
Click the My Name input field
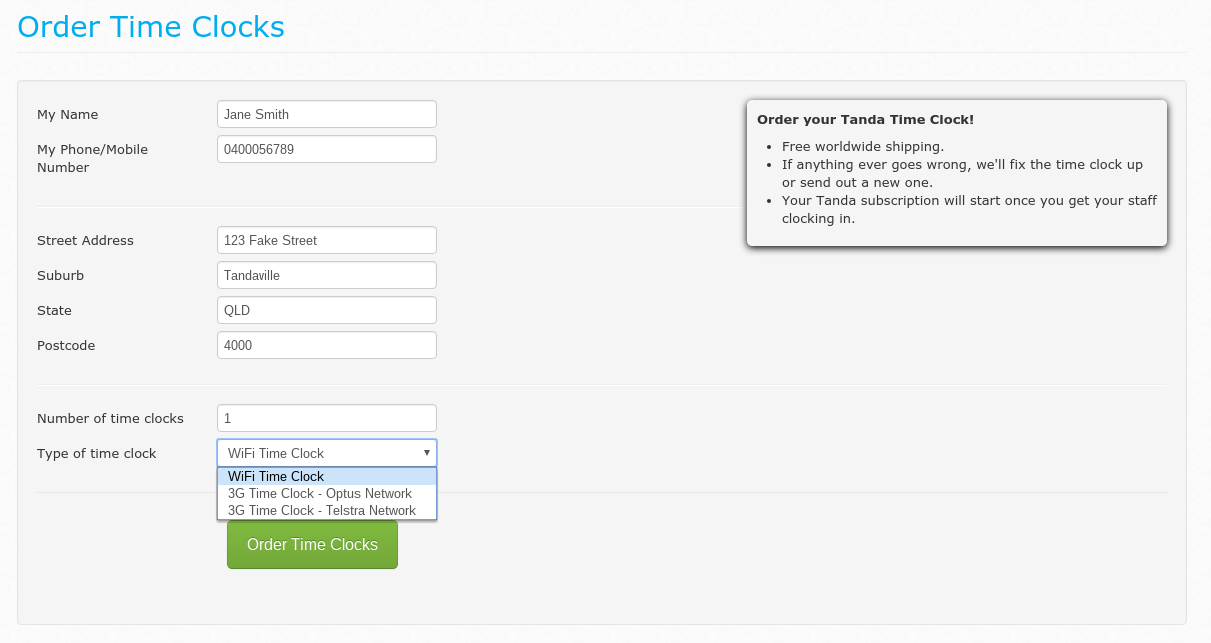click(327, 114)
